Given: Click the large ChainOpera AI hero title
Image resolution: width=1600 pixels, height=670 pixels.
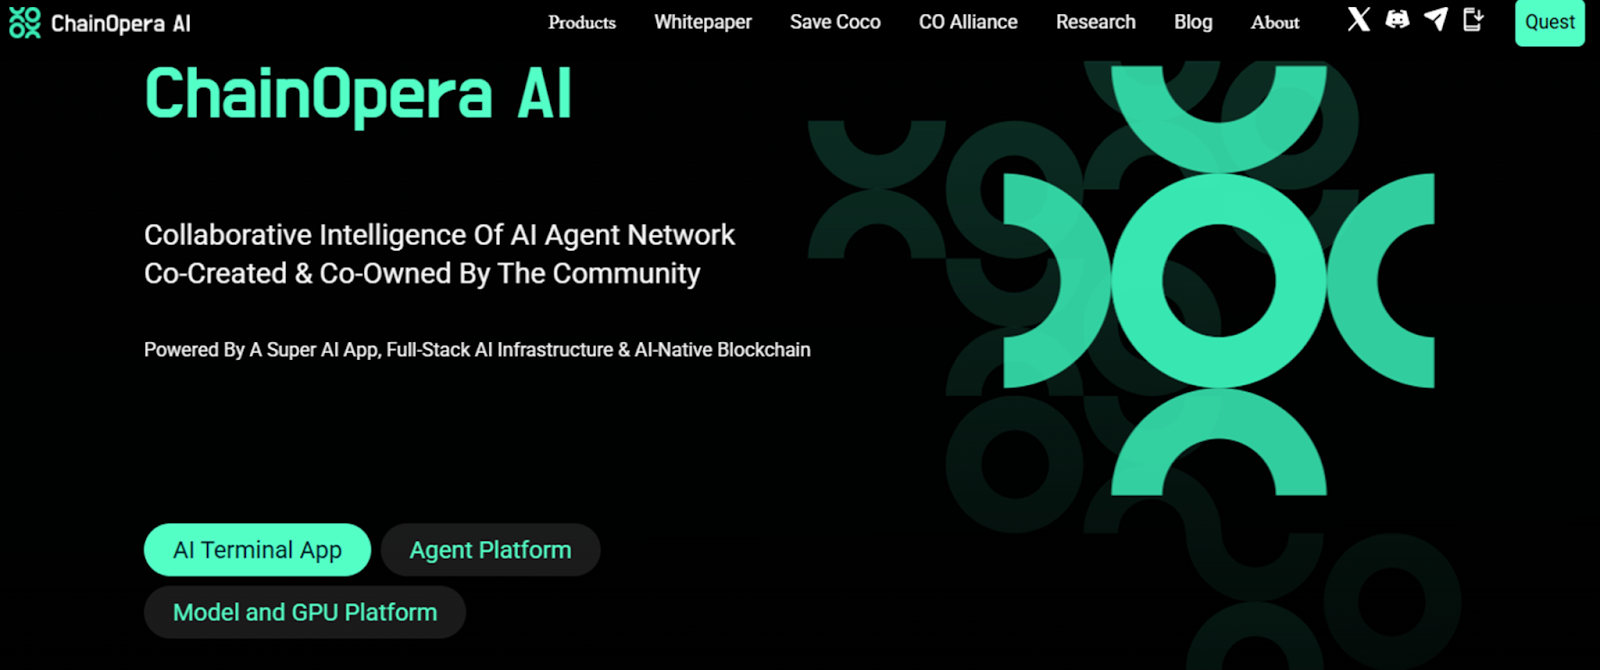Looking at the screenshot, I should 358,96.
